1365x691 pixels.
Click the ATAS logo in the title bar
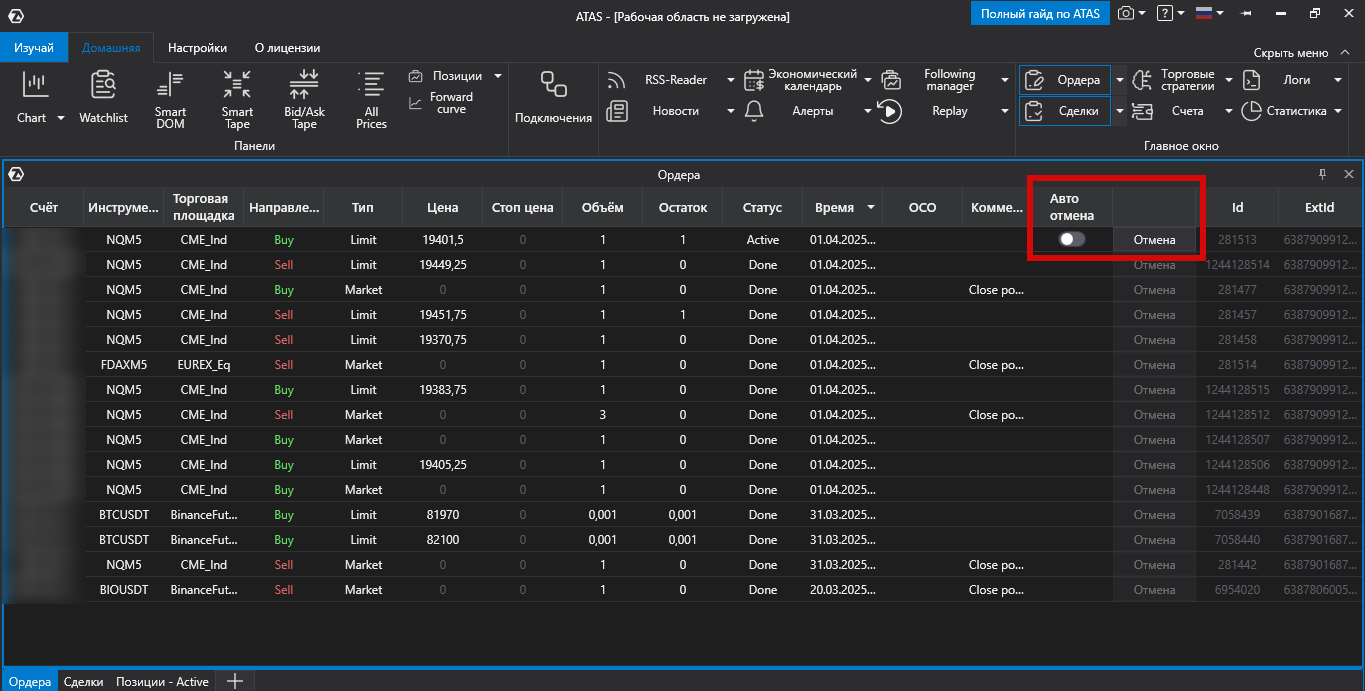[x=16, y=15]
